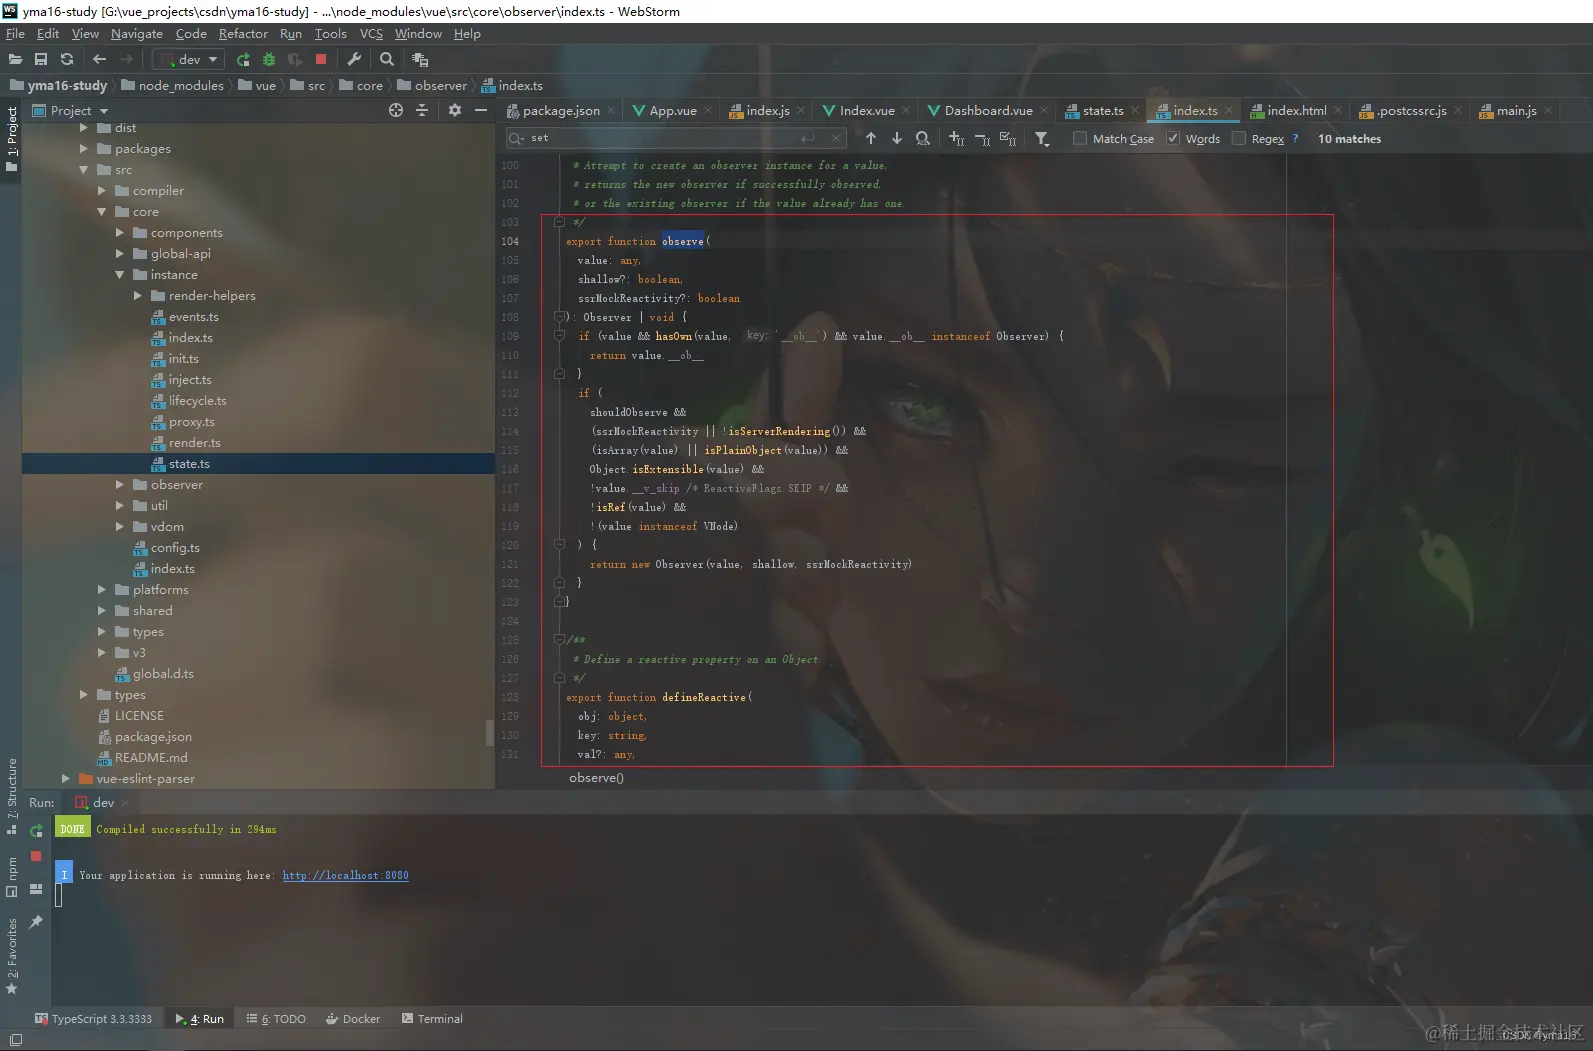Add selection for next occurrence icon
The image size is (1593, 1051).
point(956,138)
